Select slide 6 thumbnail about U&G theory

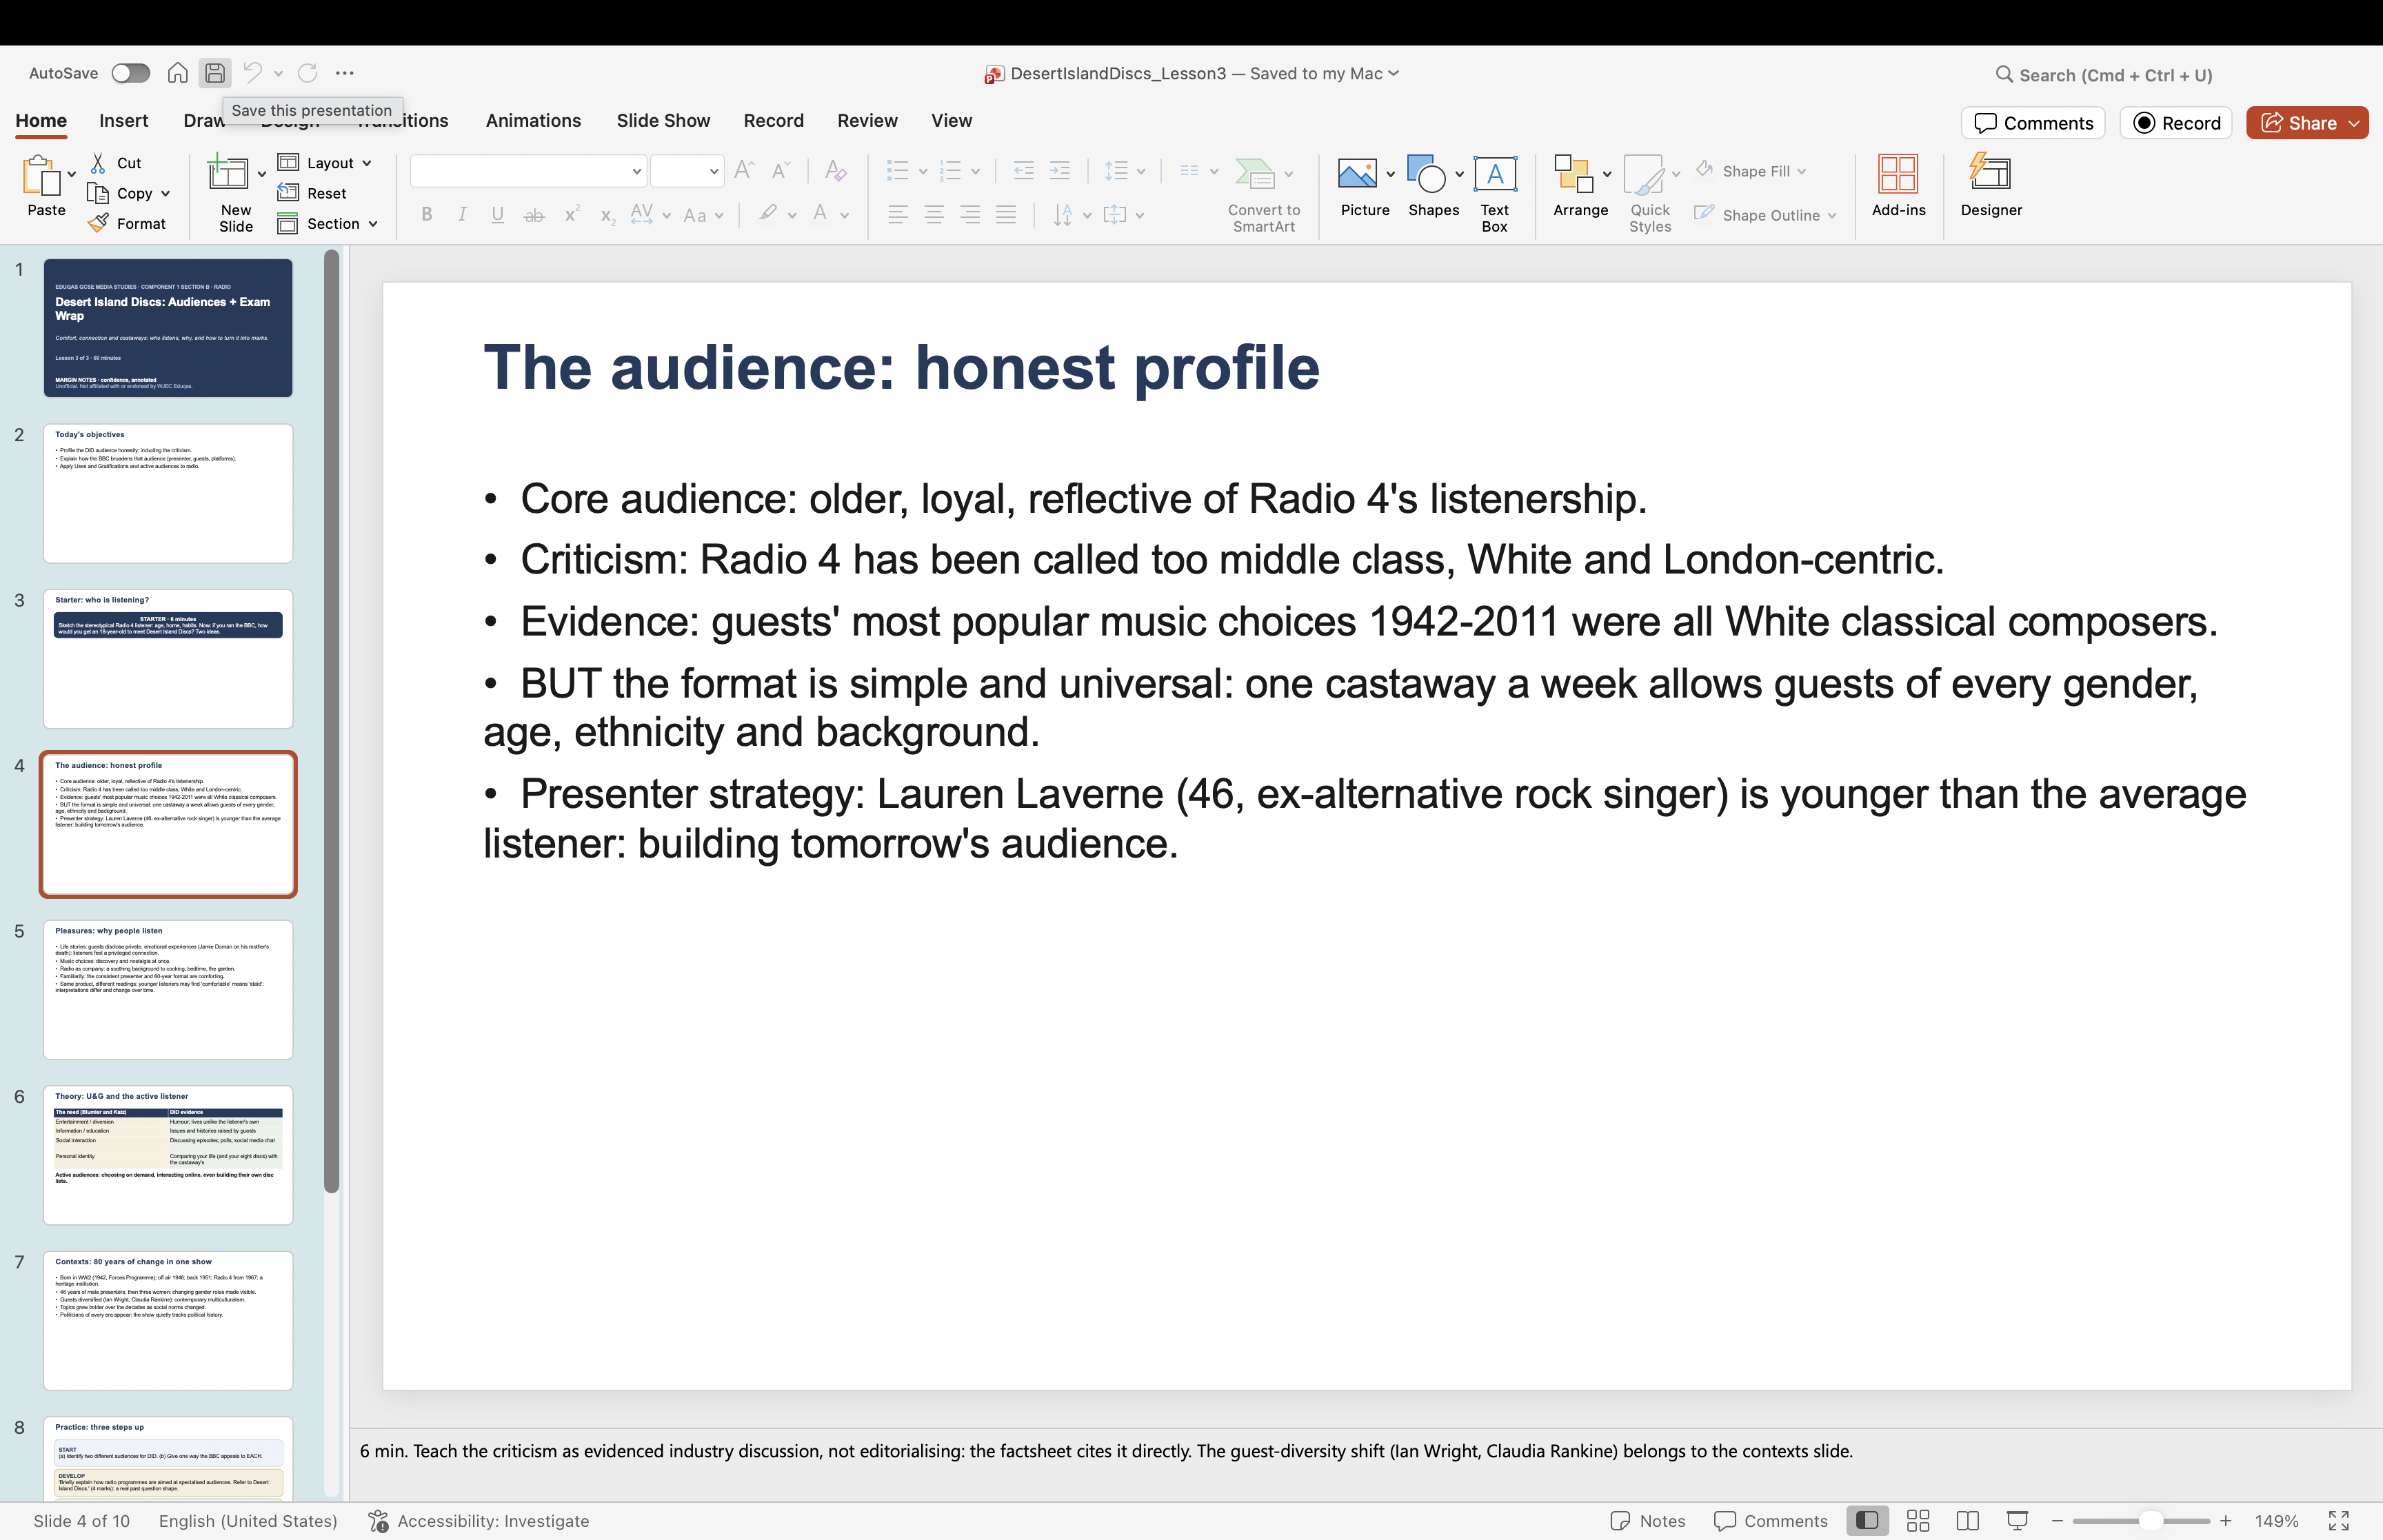point(168,1155)
